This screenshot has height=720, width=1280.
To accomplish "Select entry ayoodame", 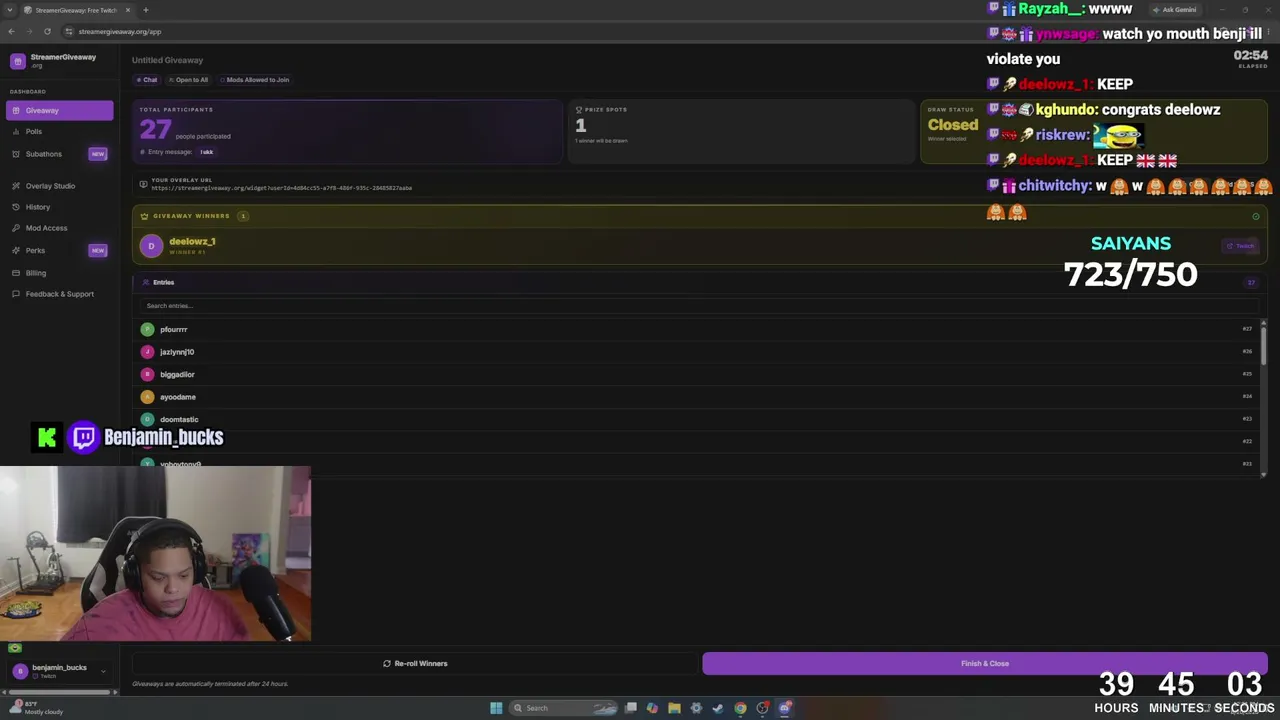I will (x=697, y=397).
